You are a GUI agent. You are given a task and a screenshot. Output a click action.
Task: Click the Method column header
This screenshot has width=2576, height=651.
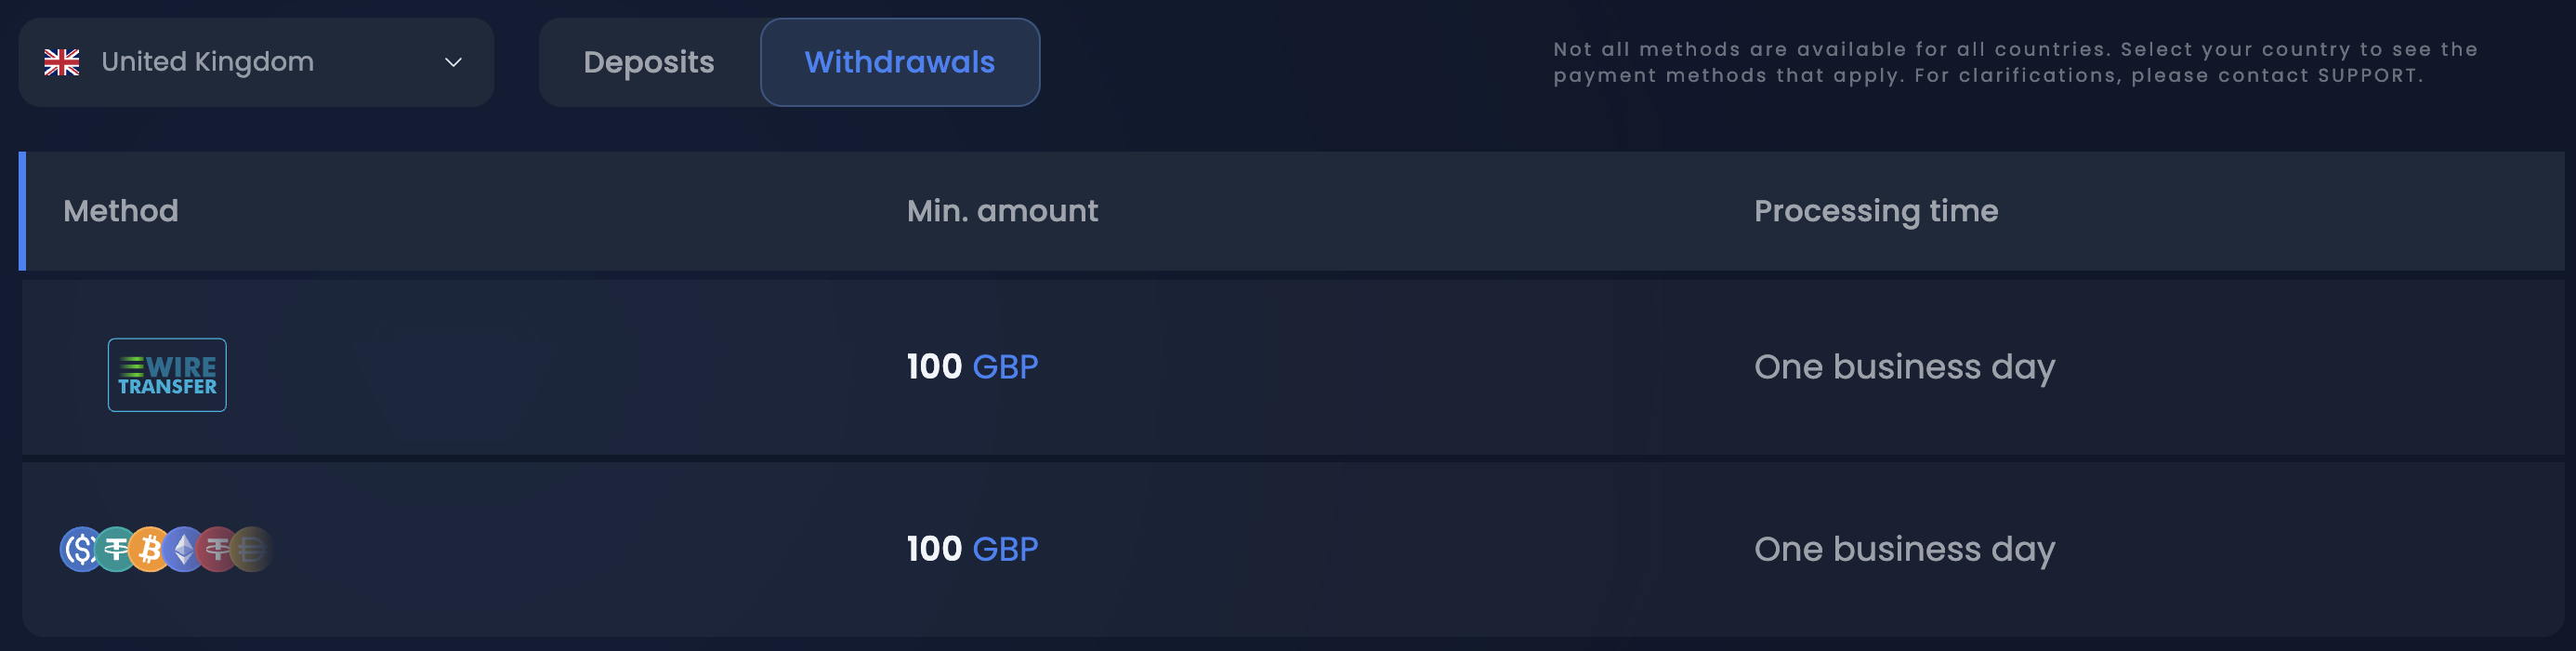(x=120, y=211)
